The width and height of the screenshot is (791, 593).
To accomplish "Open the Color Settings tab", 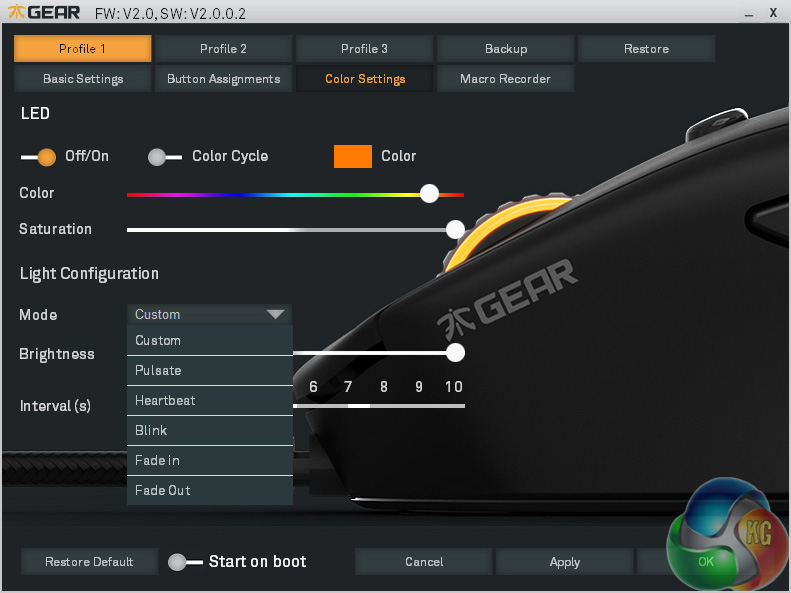I will [x=364, y=79].
